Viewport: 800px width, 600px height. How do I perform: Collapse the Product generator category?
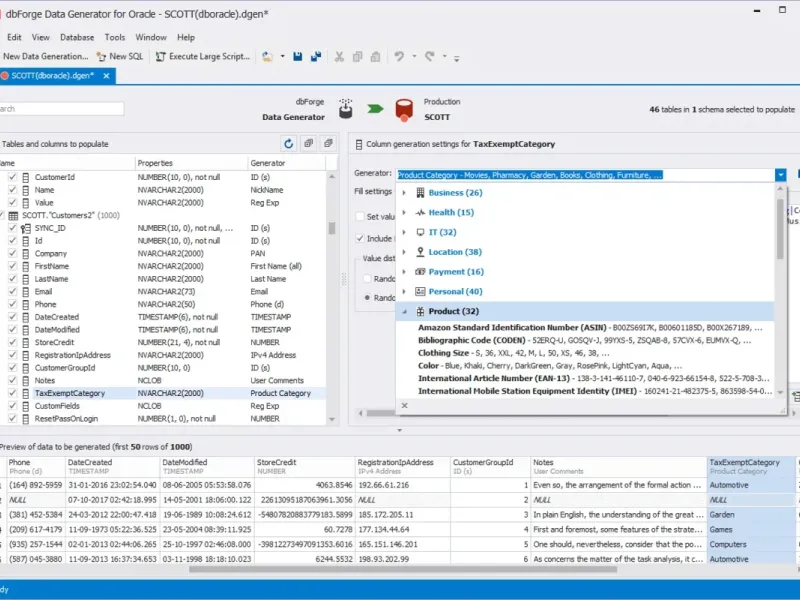click(404, 311)
